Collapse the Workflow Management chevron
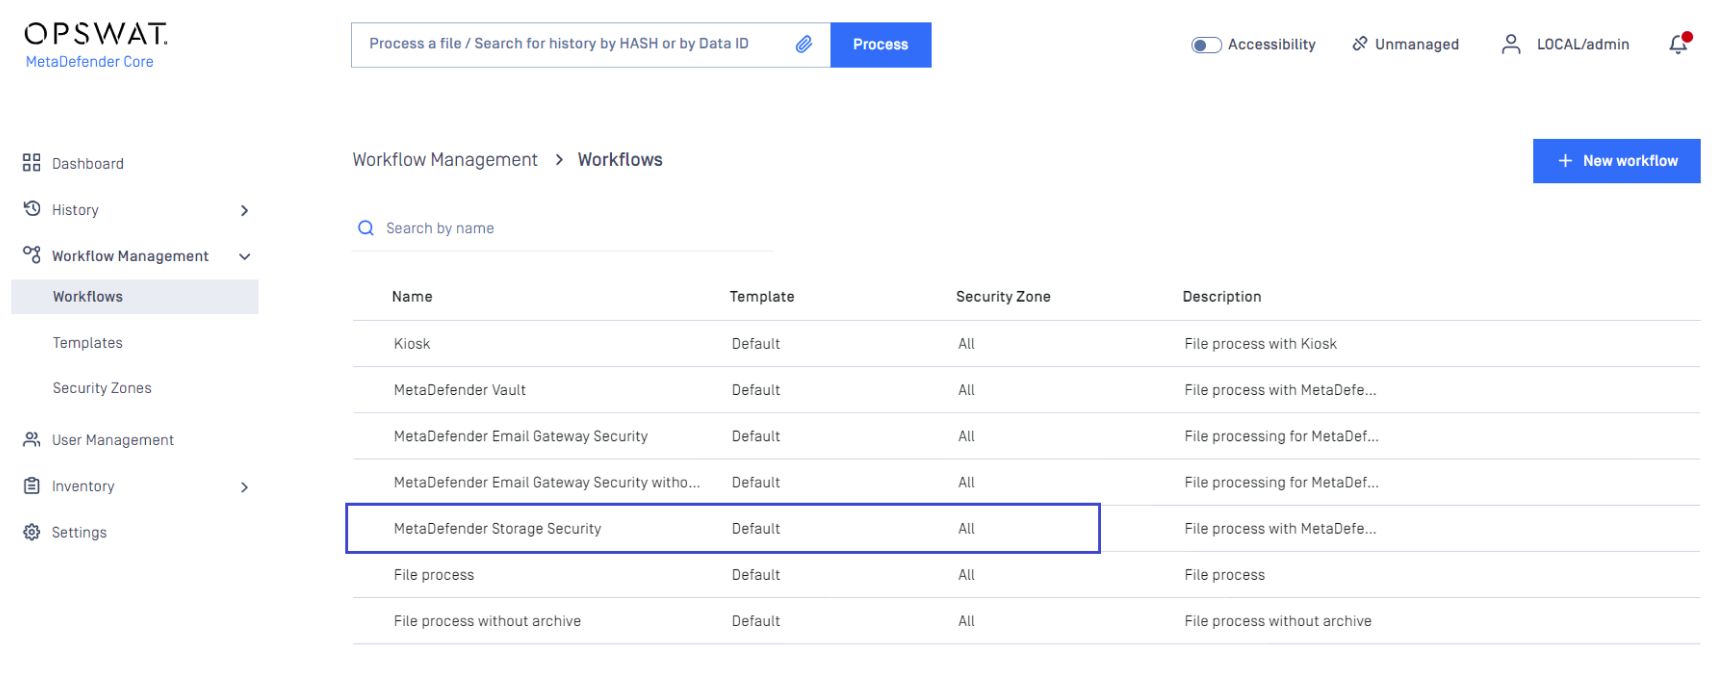Viewport: 1712px width, 682px height. tap(244, 257)
